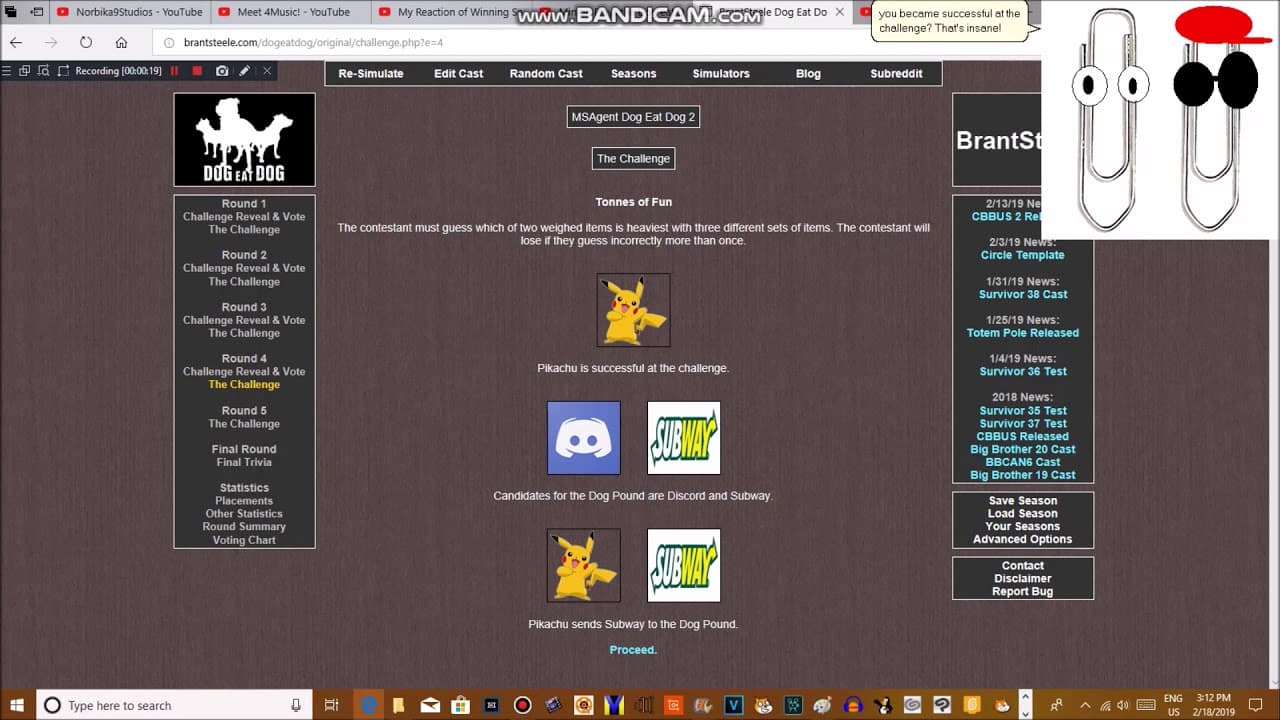
Task: Switch to the Meet 4Music! YouTube tab
Action: 290,12
